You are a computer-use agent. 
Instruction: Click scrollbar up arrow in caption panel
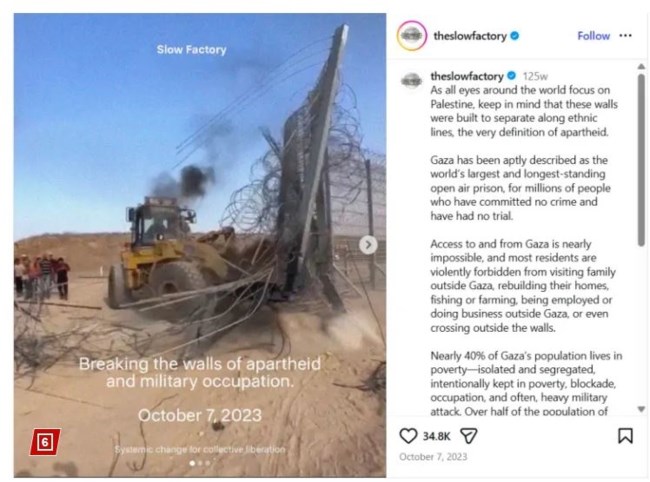[641, 66]
